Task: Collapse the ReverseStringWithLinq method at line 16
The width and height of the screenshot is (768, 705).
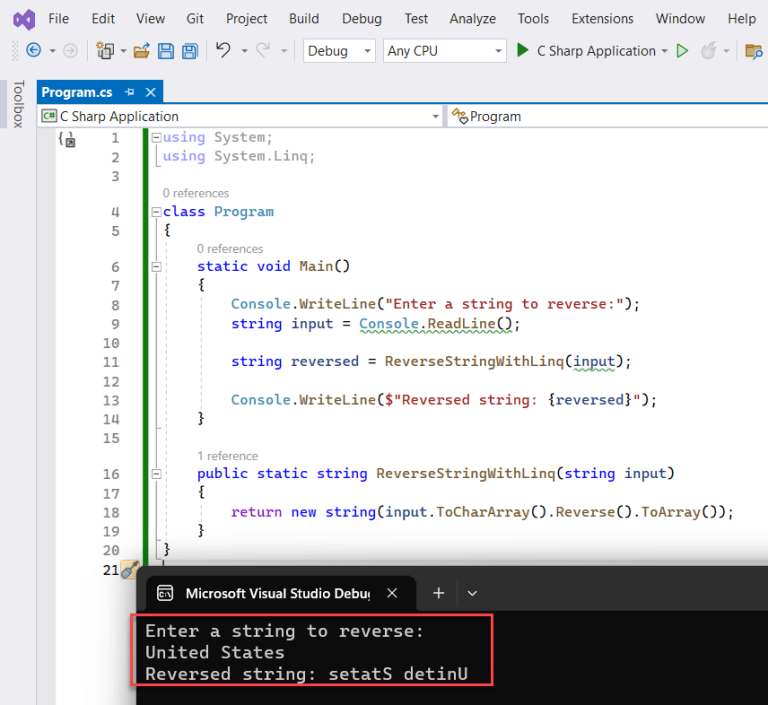Action: tap(156, 474)
